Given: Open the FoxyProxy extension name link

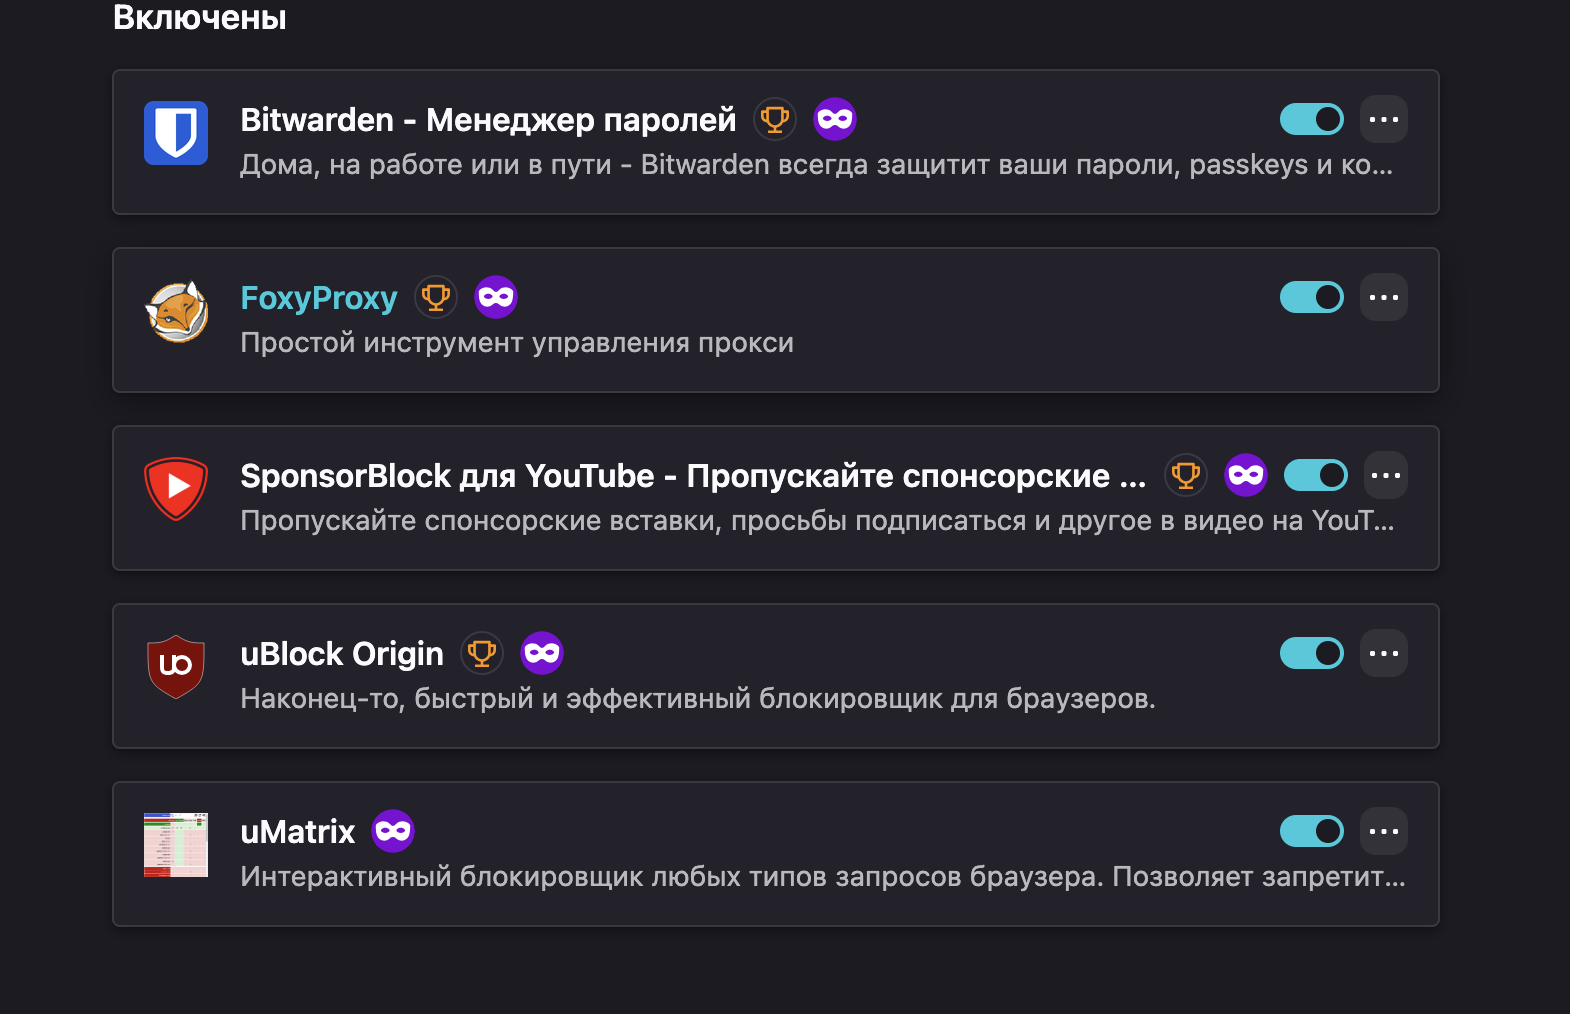Looking at the screenshot, I should [x=319, y=298].
